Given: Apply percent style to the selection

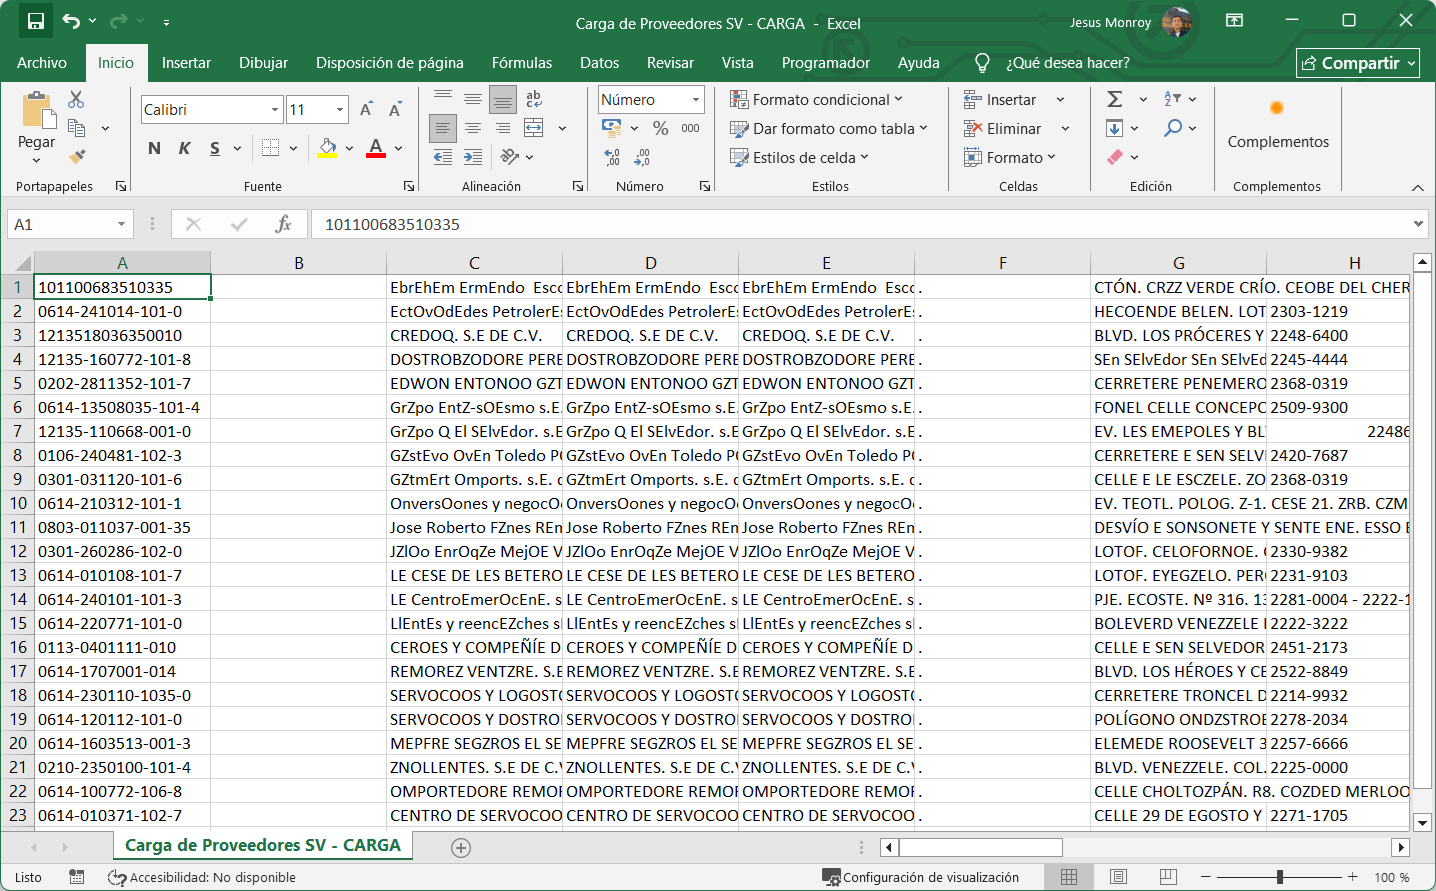Looking at the screenshot, I should (659, 128).
